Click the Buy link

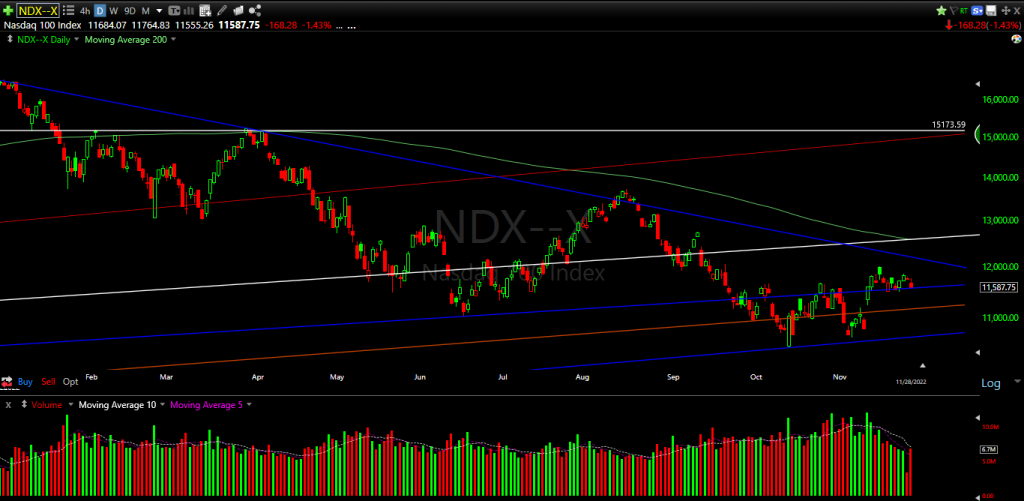pos(25,381)
